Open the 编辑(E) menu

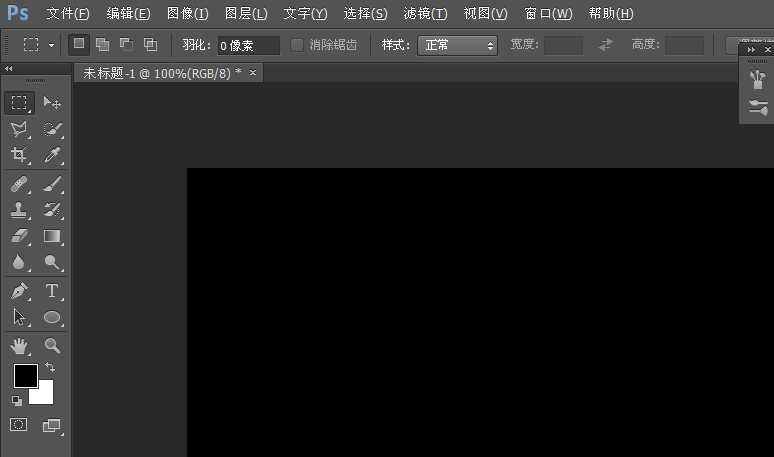pyautogui.click(x=128, y=14)
